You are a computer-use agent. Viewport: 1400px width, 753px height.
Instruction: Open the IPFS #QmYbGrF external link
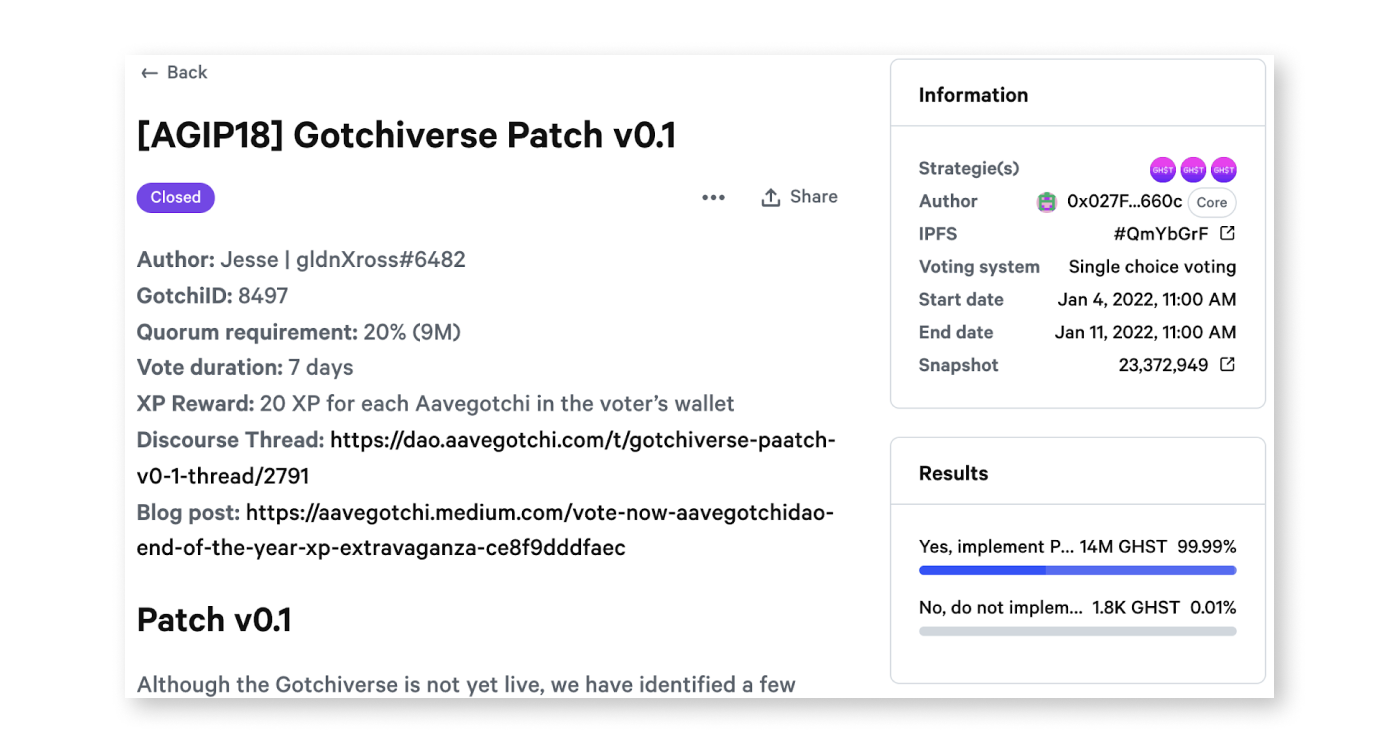[1175, 234]
